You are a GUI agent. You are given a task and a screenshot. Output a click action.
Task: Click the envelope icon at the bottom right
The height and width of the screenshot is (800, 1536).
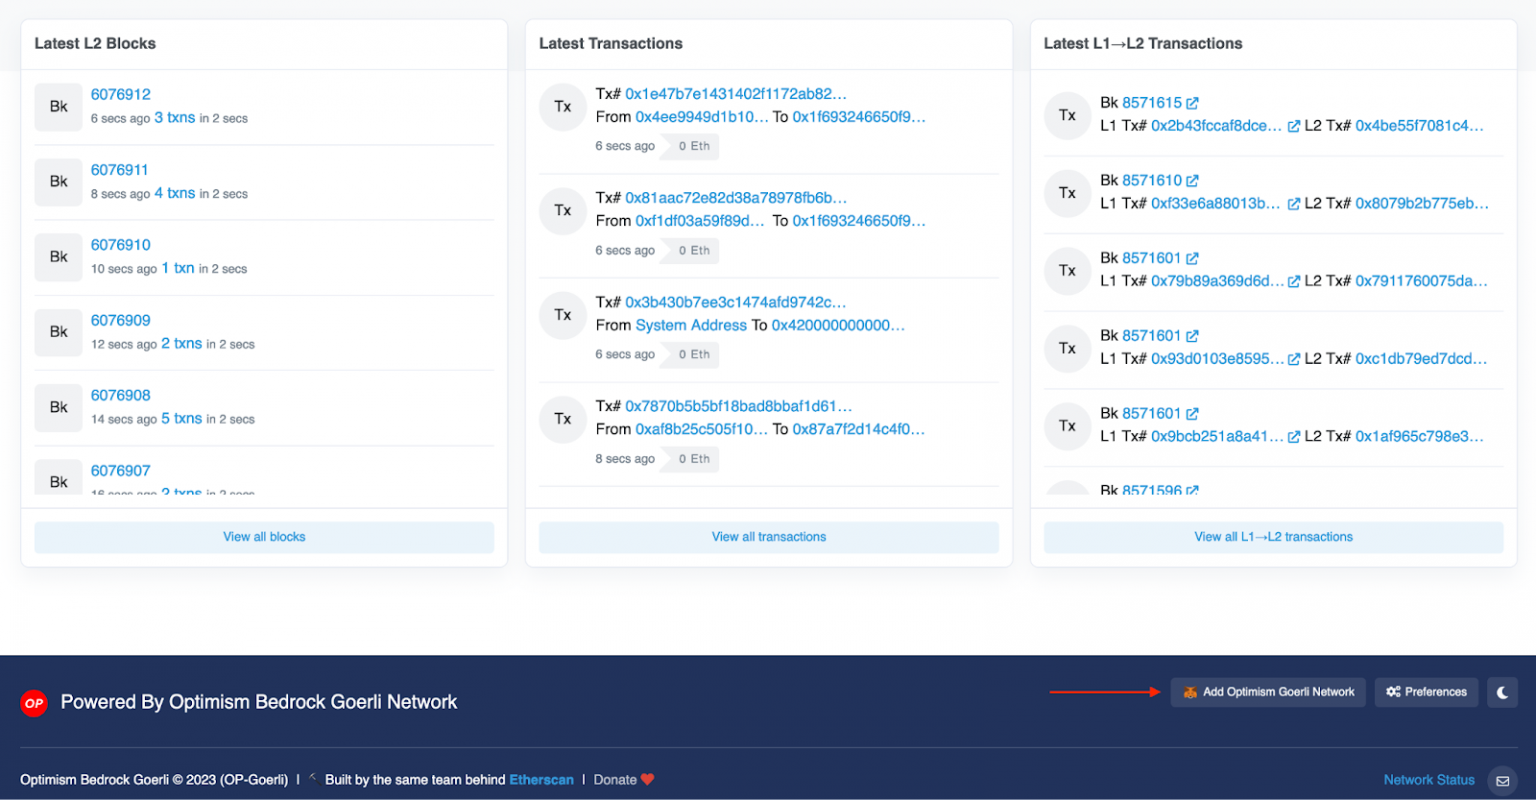1502,781
